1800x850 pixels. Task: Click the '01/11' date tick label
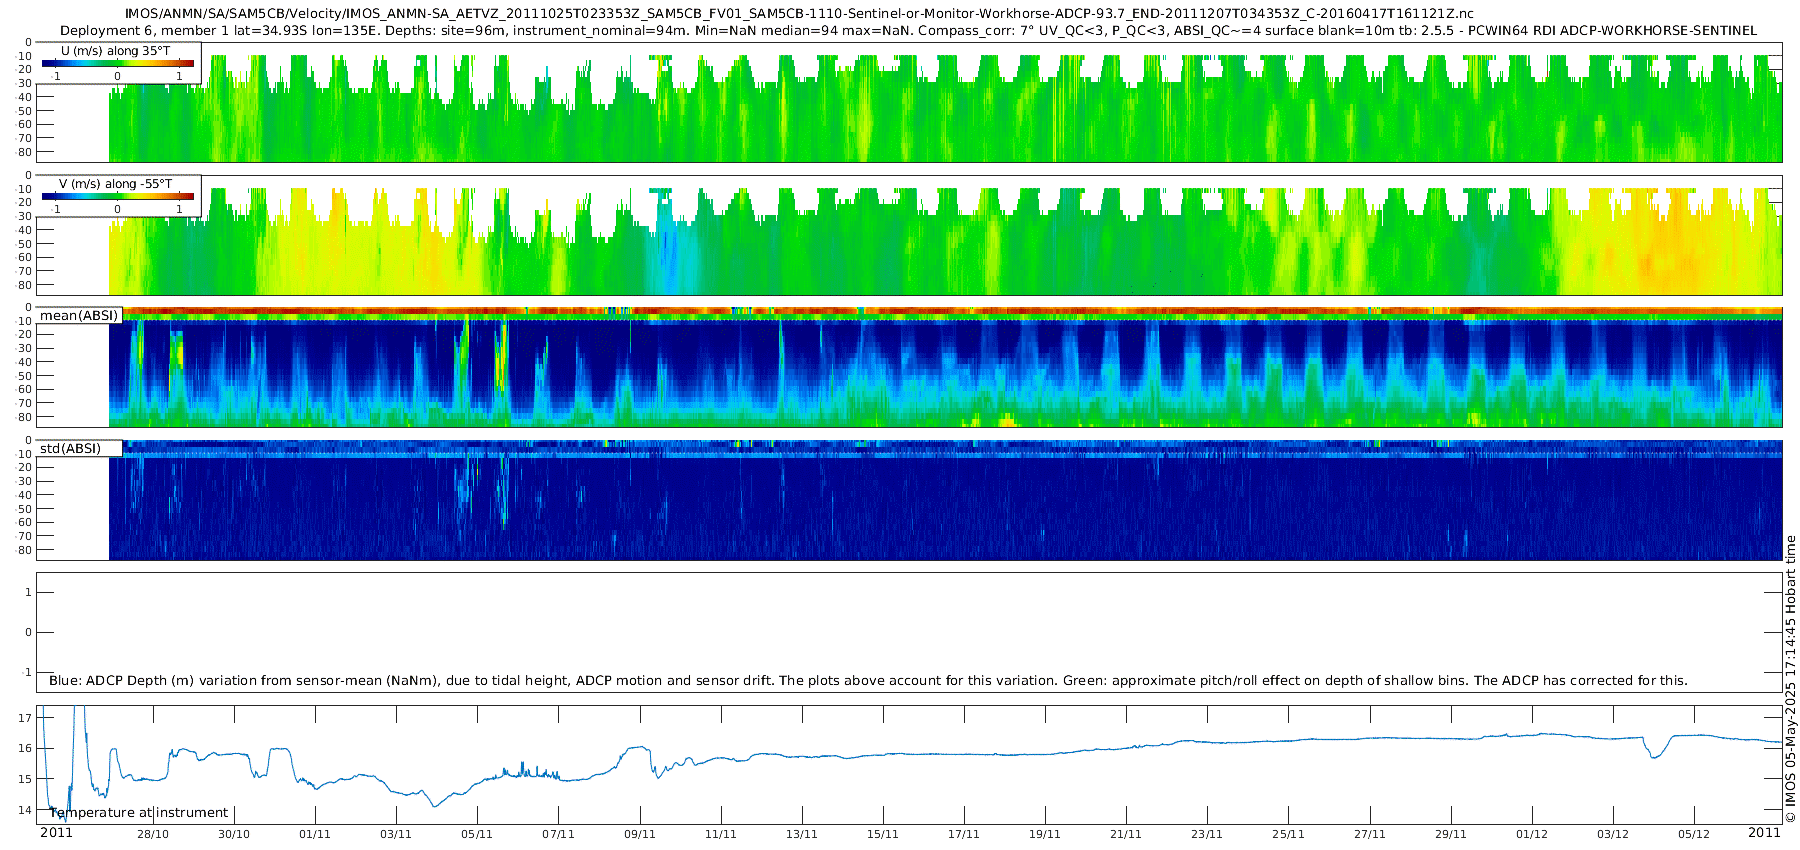click(315, 834)
